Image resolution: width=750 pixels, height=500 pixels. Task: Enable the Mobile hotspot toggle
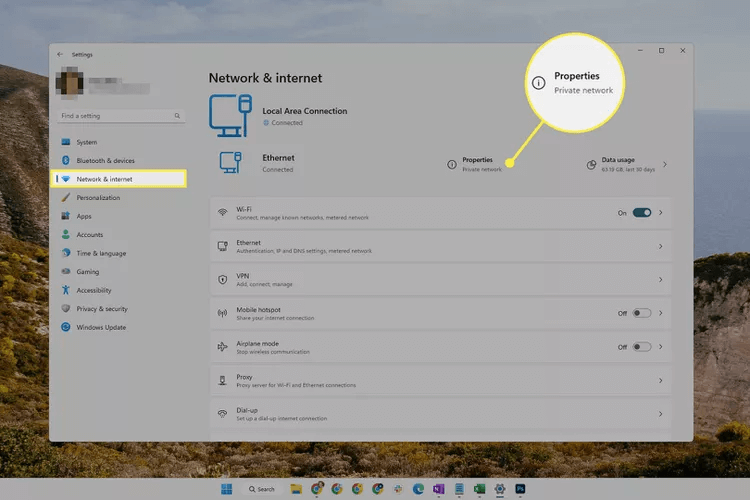click(x=642, y=313)
